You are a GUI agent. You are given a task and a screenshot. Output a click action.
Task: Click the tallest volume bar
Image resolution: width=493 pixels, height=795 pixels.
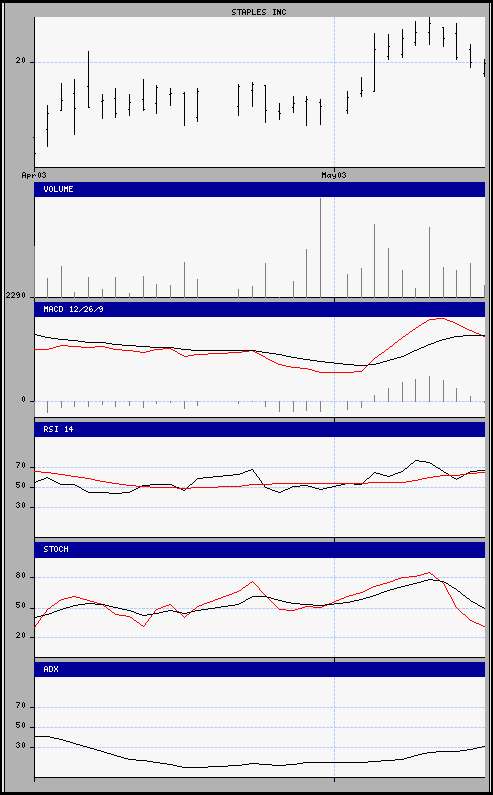[321, 247]
